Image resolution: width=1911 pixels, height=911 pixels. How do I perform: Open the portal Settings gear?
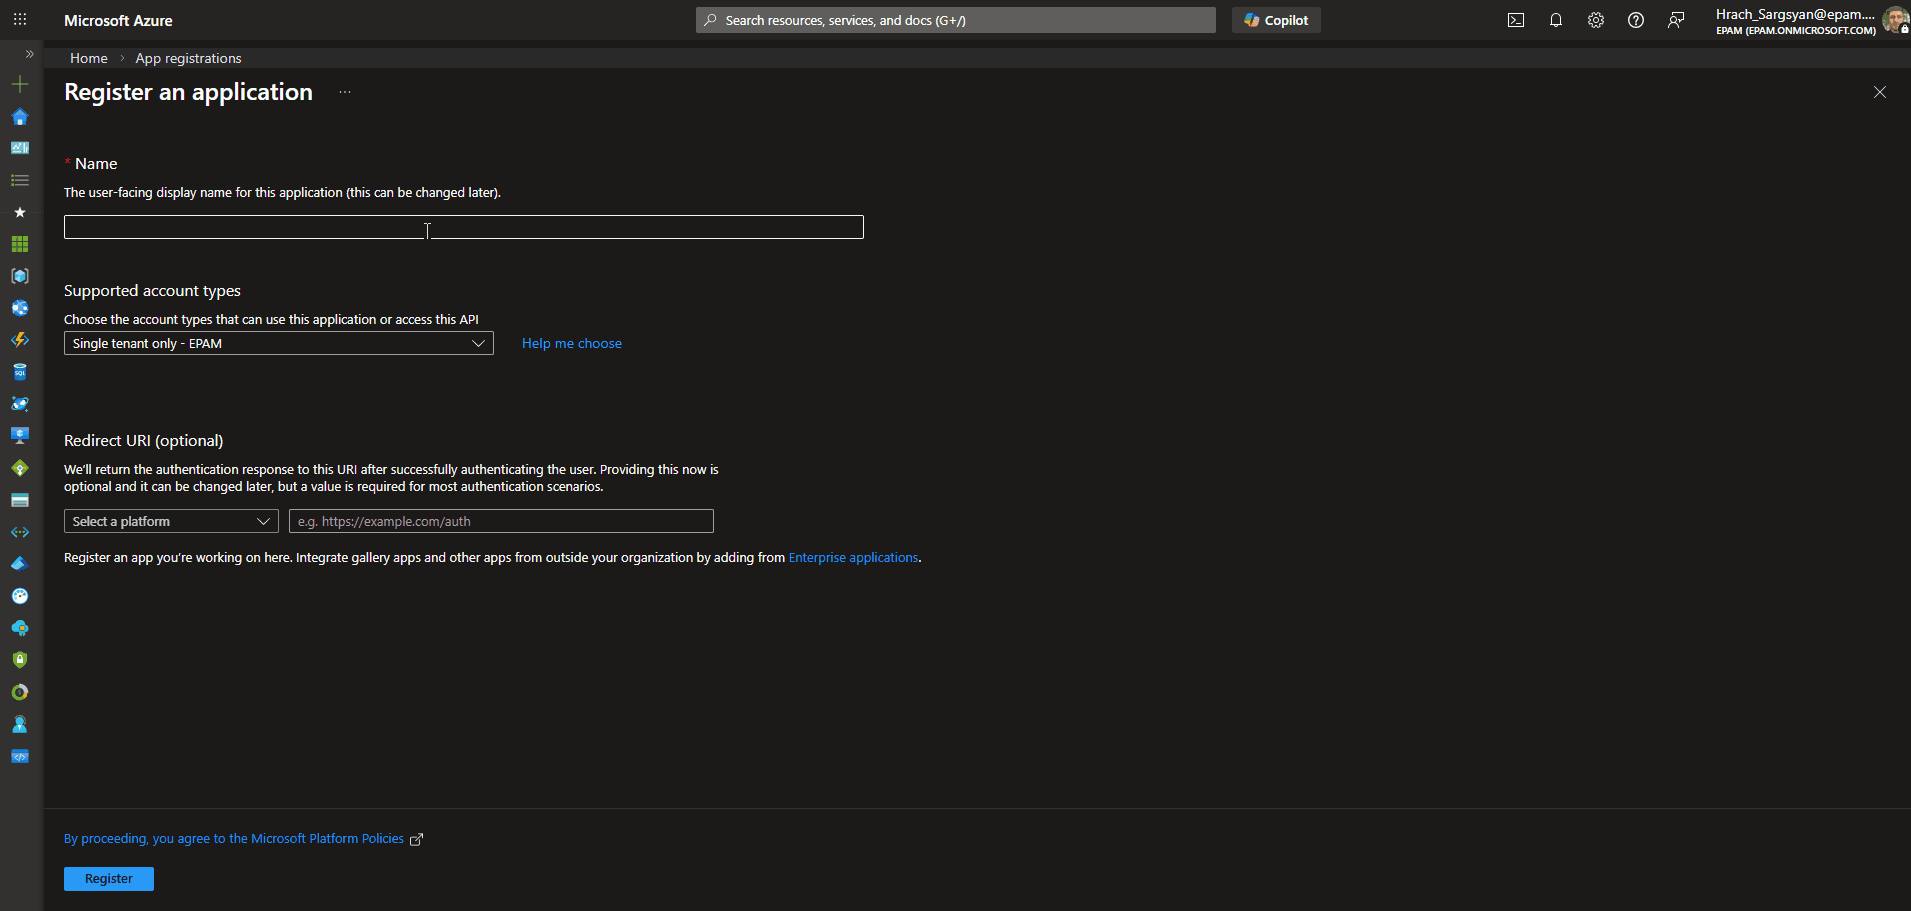coord(1596,20)
